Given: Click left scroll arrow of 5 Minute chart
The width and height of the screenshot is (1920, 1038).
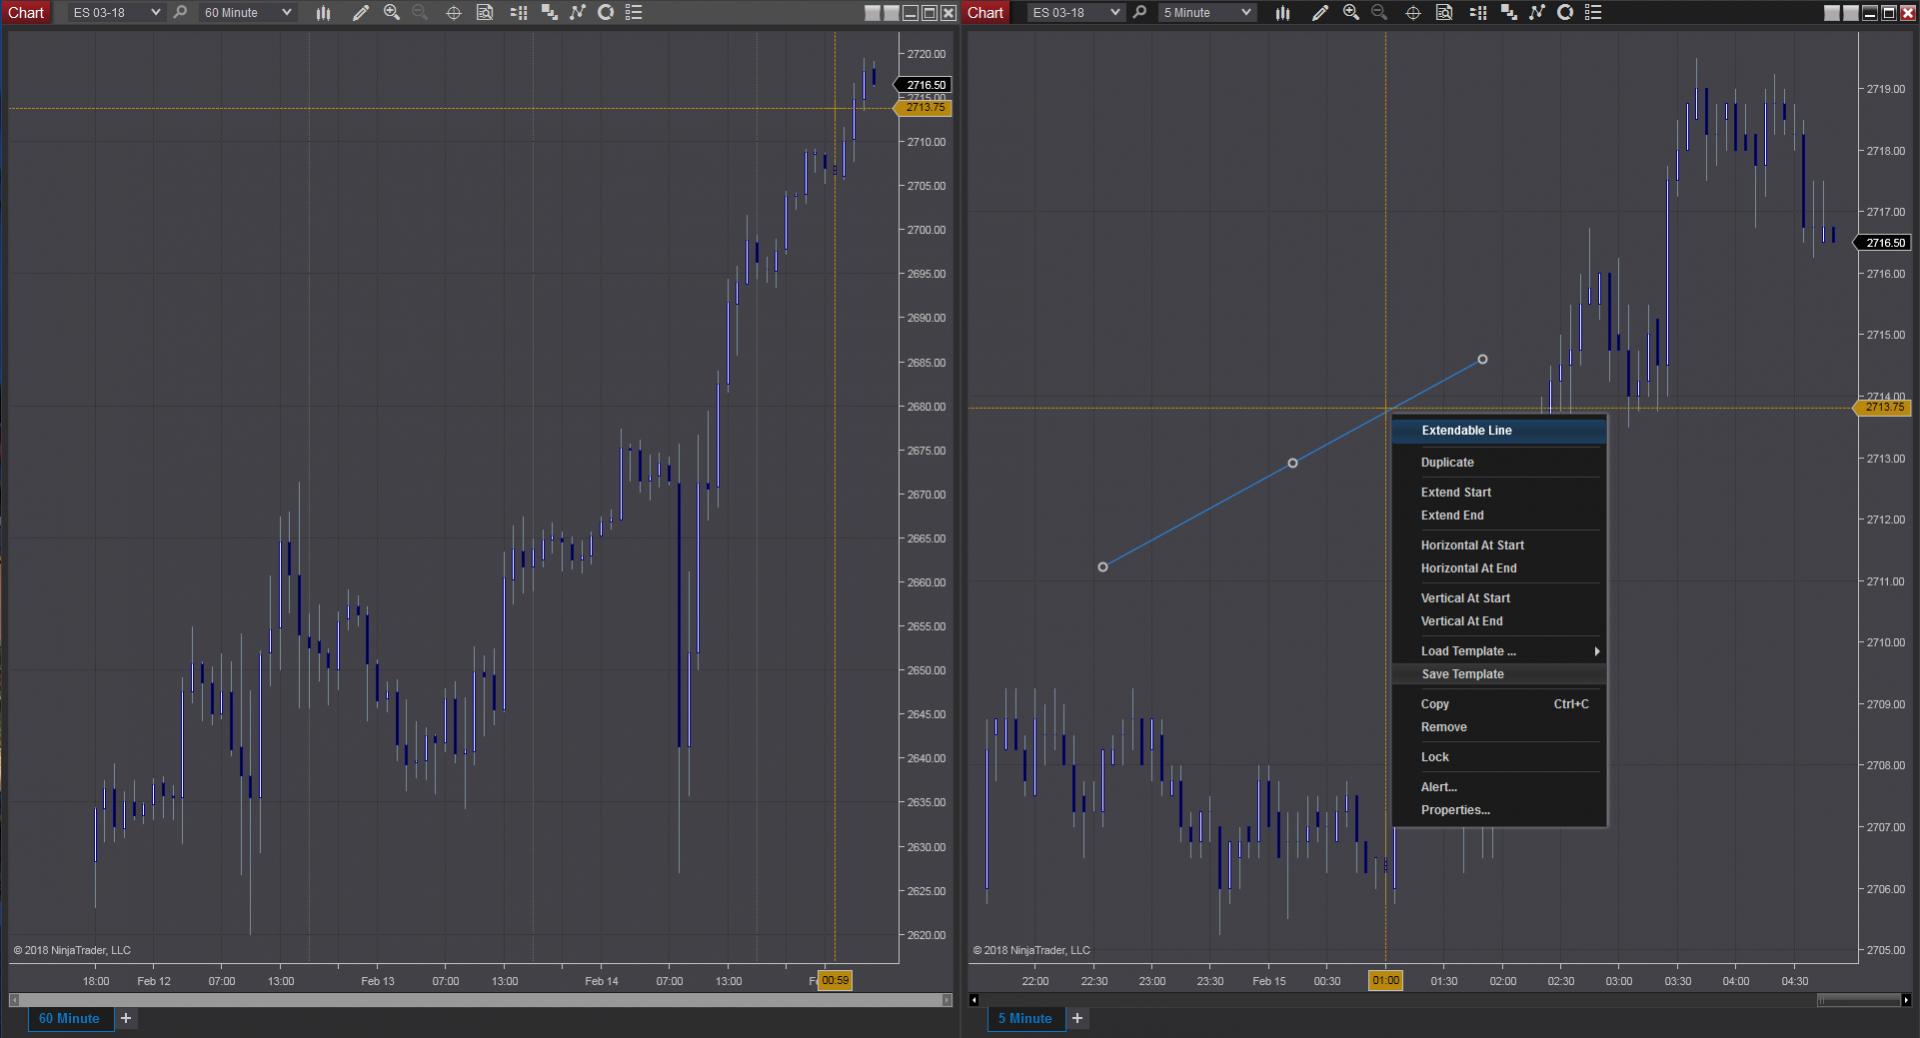Looking at the screenshot, I should click(974, 1000).
